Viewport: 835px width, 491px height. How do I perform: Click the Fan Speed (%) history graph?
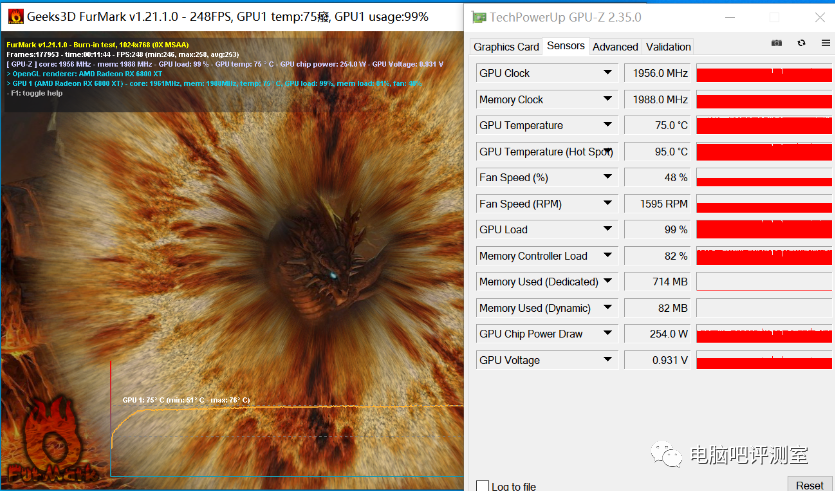(x=764, y=177)
